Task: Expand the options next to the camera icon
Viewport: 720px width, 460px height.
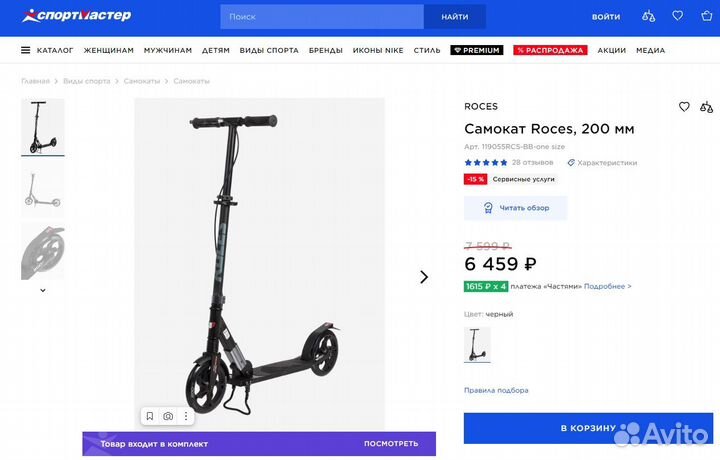Action: tap(185, 416)
